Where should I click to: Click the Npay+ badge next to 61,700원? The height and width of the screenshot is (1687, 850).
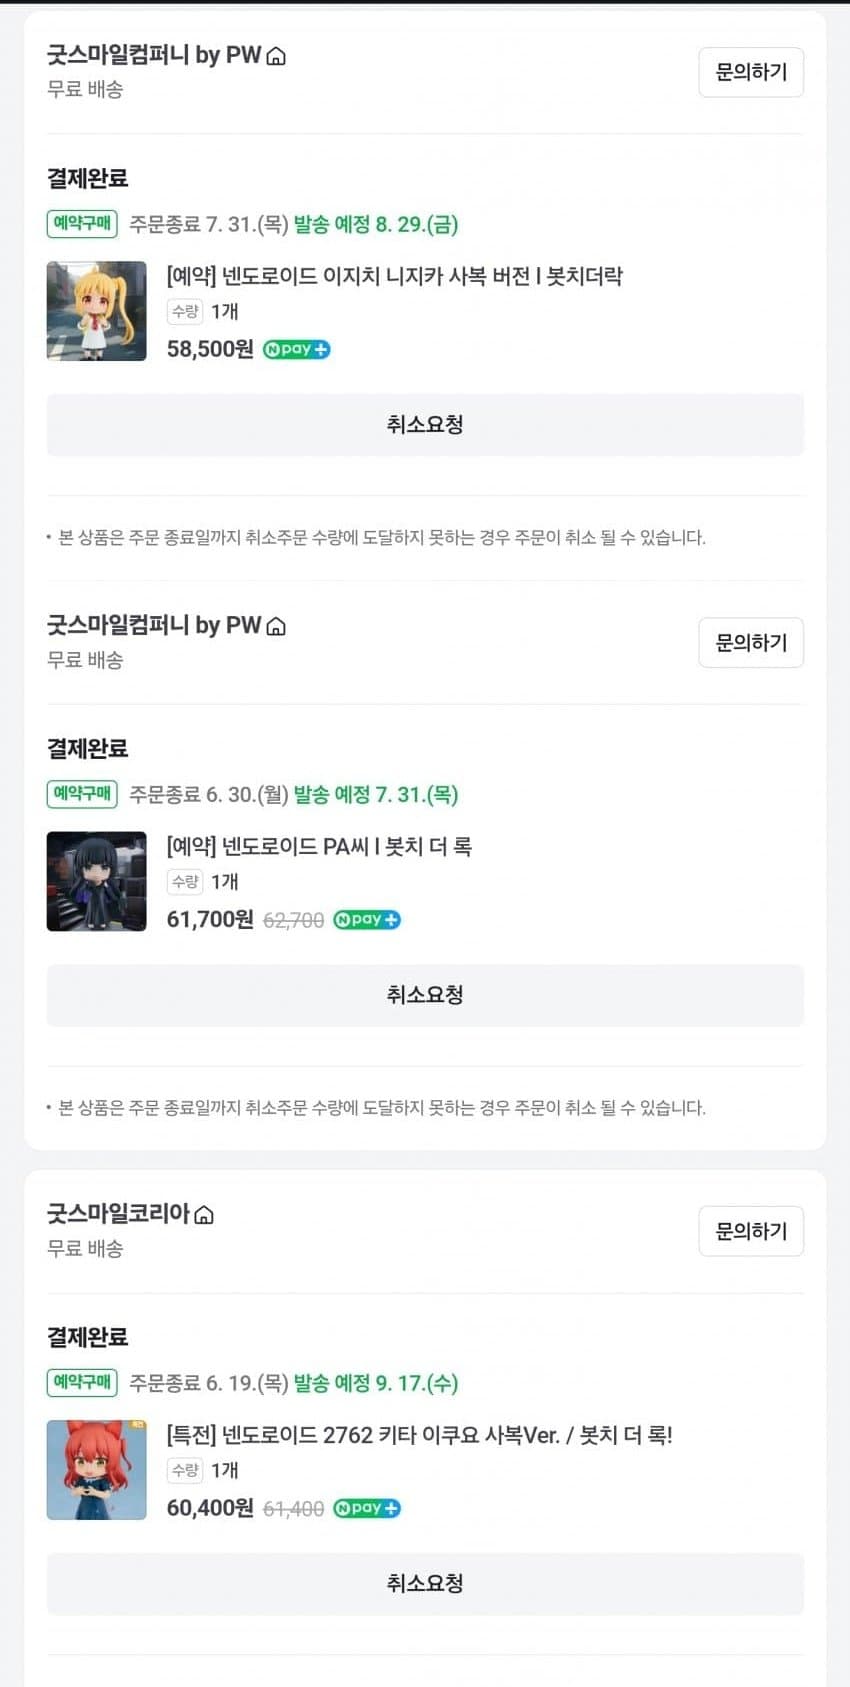pos(366,920)
